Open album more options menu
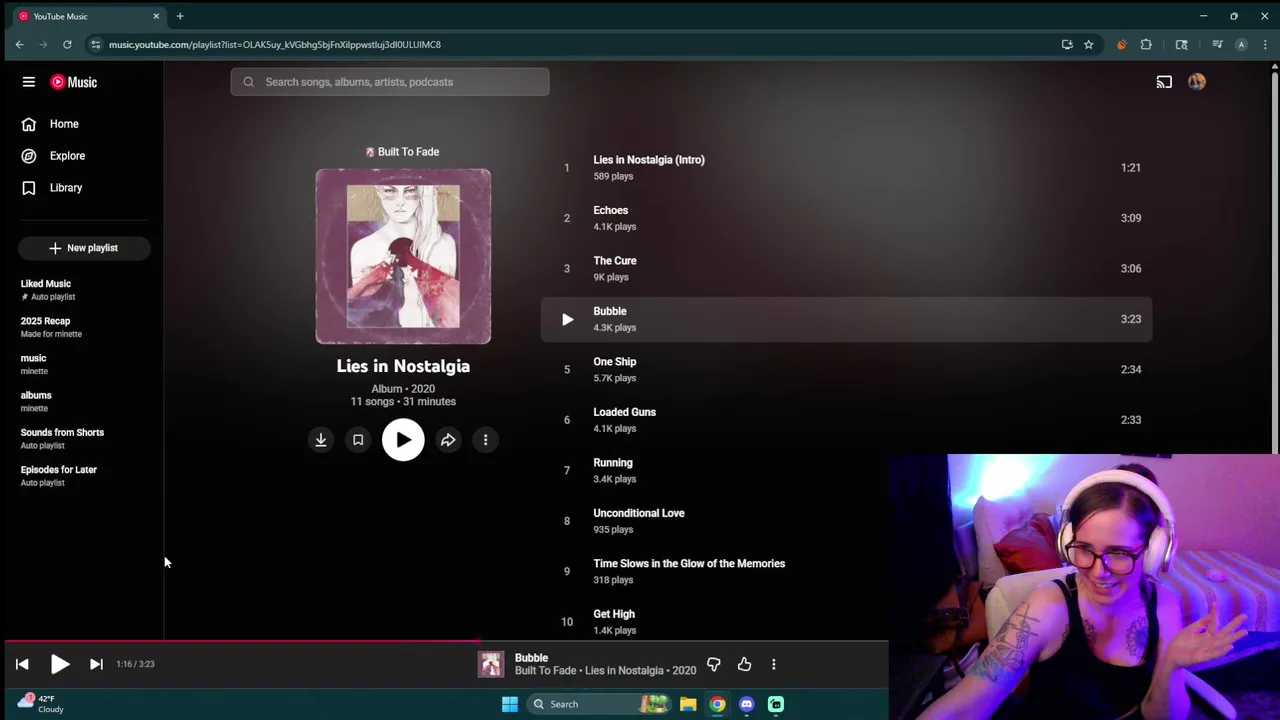1280x720 pixels. tap(485, 440)
